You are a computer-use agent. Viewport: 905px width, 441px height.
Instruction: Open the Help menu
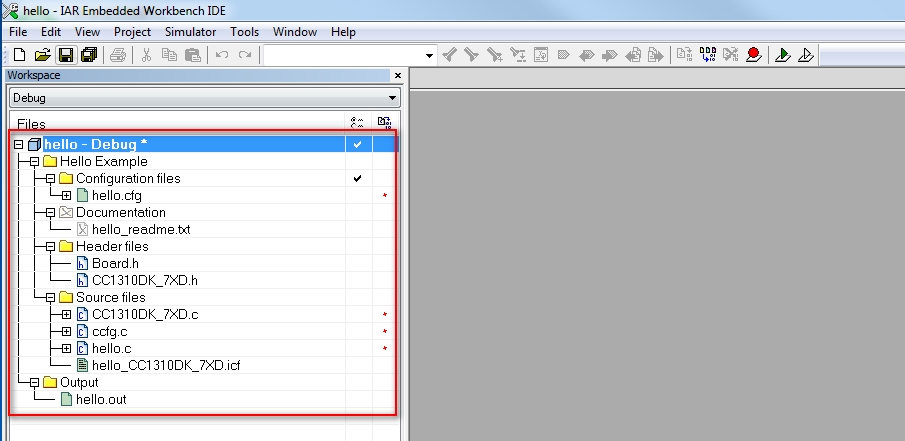tap(343, 32)
